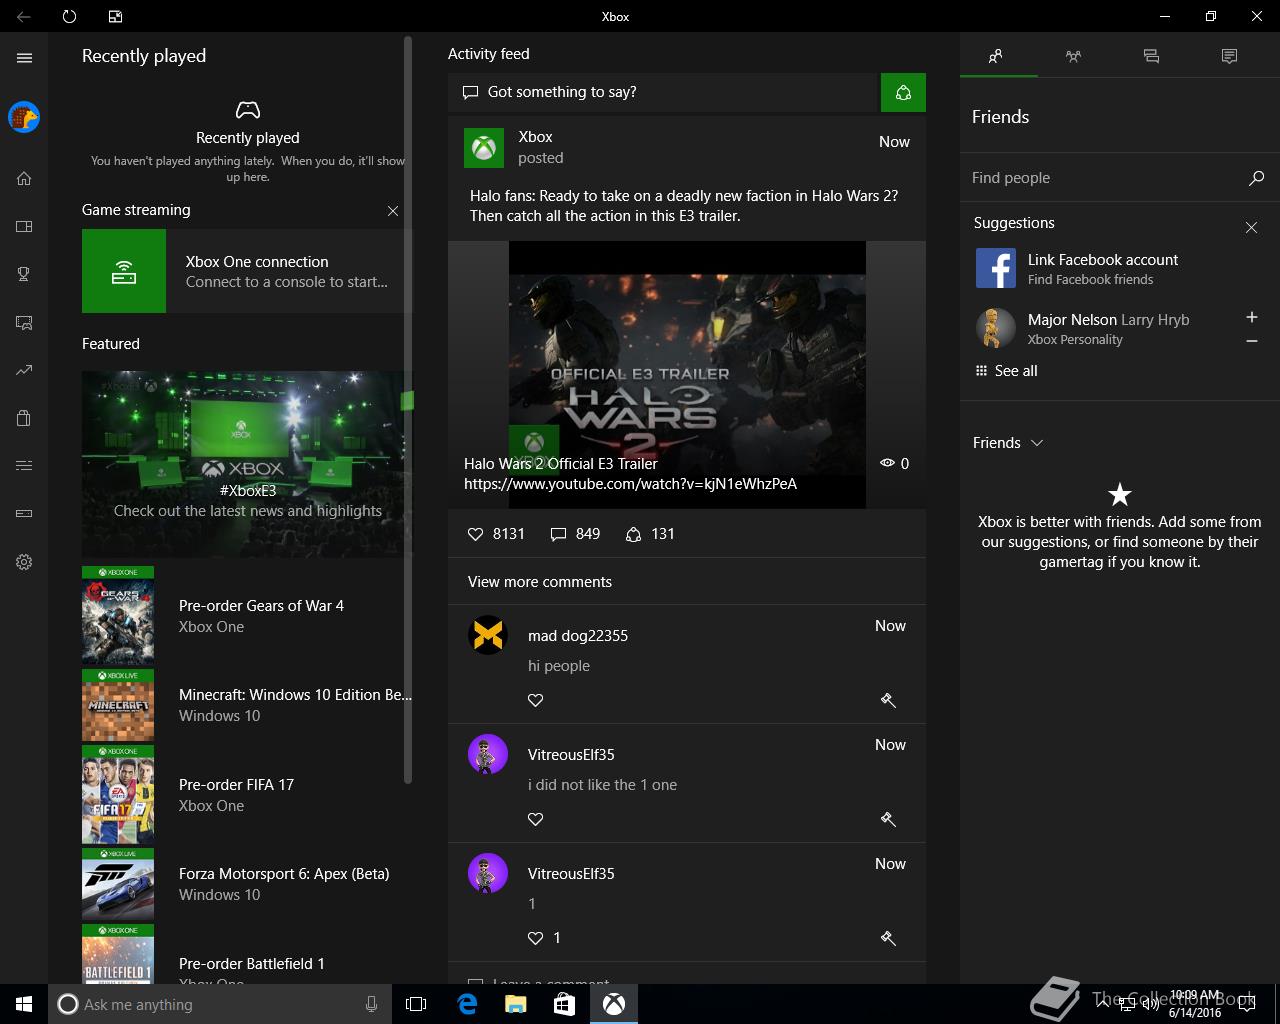Open File Explorer from taskbar

(x=515, y=1004)
